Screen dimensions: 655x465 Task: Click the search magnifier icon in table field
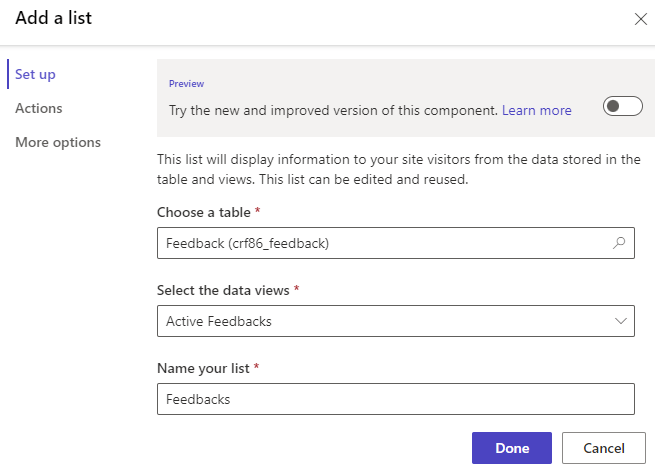point(619,242)
